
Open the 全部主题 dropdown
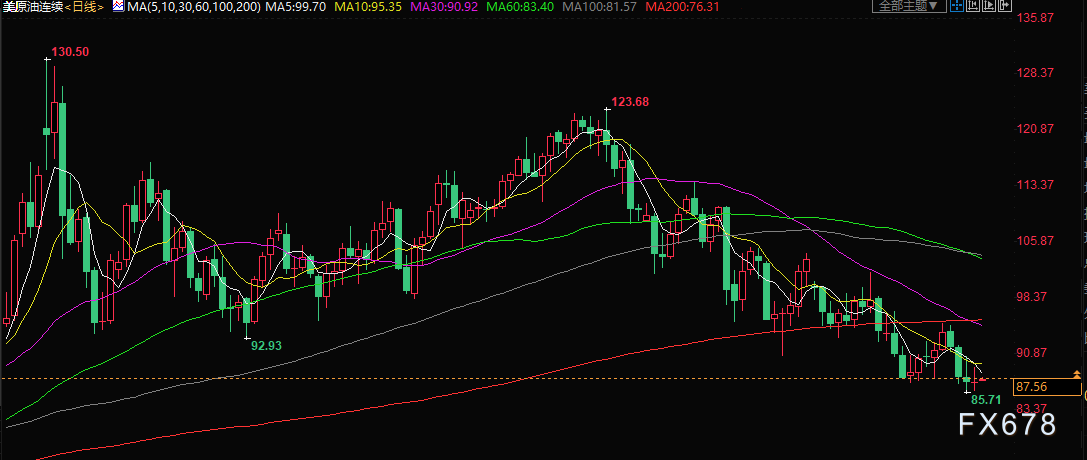point(909,6)
